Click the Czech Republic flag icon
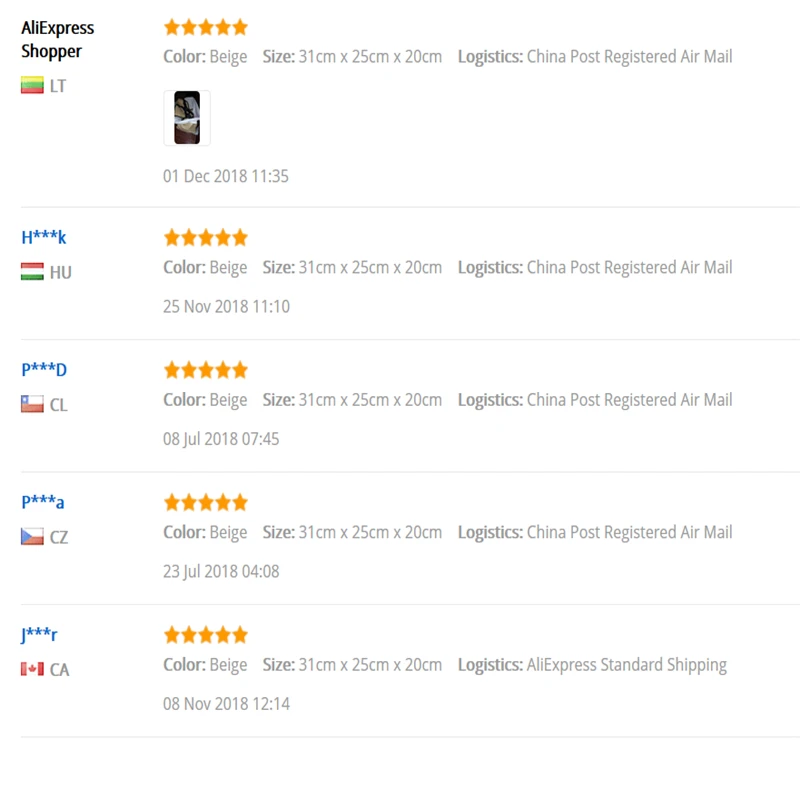Screen dimensions: 800x800 tap(32, 537)
